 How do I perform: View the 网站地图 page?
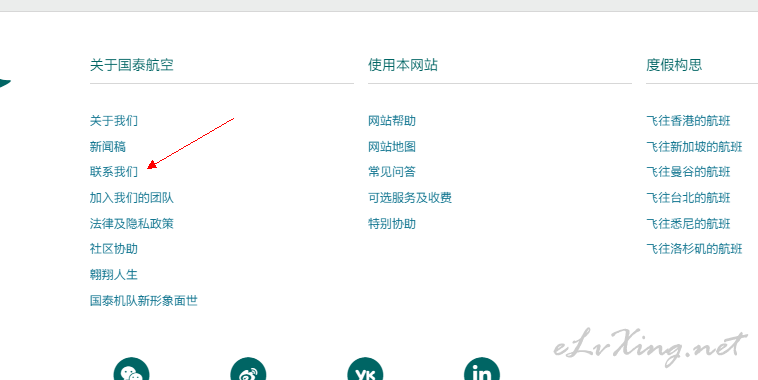pos(392,146)
